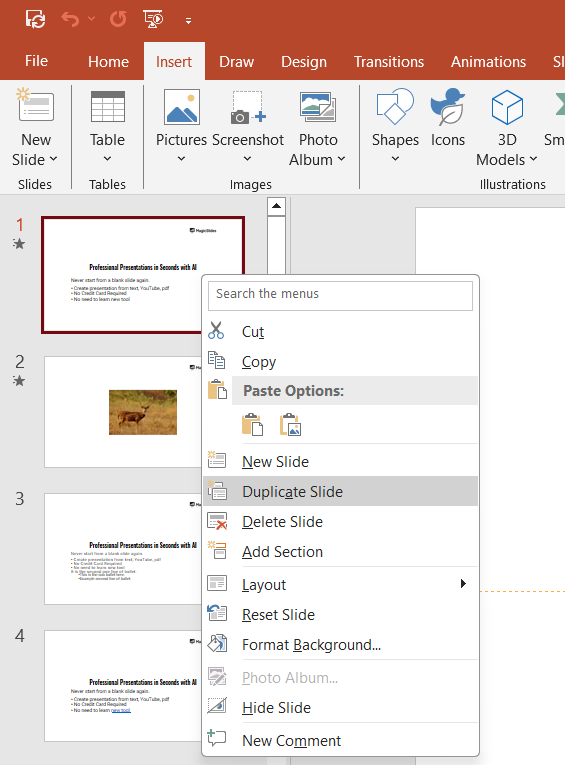The height and width of the screenshot is (765, 565).
Task: Expand the New Slide dropdown chevron
Action: 54,159
